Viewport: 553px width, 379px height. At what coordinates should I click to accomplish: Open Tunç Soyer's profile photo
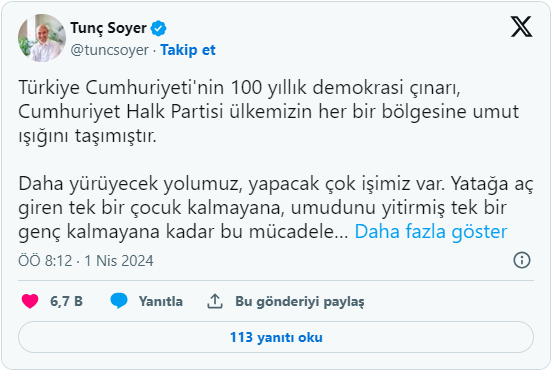pos(42,38)
